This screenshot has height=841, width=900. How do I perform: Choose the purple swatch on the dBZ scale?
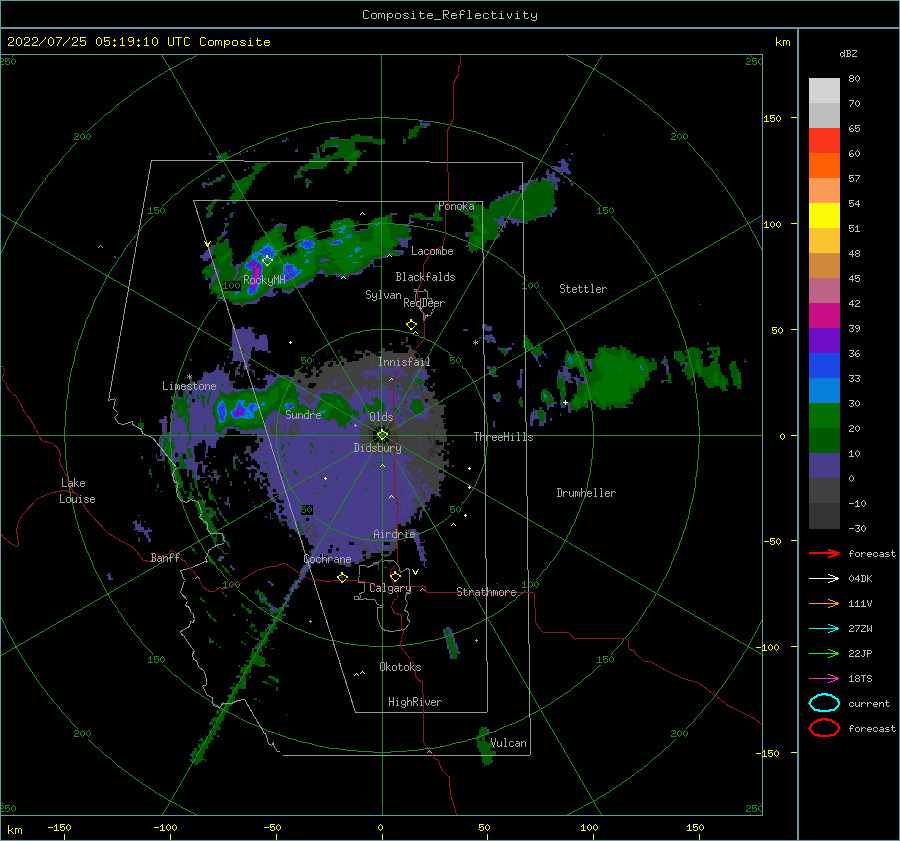[824, 340]
